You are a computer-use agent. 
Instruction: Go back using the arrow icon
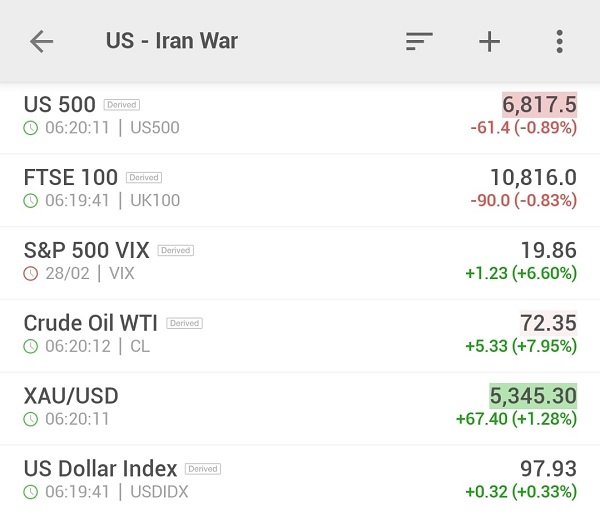41,41
